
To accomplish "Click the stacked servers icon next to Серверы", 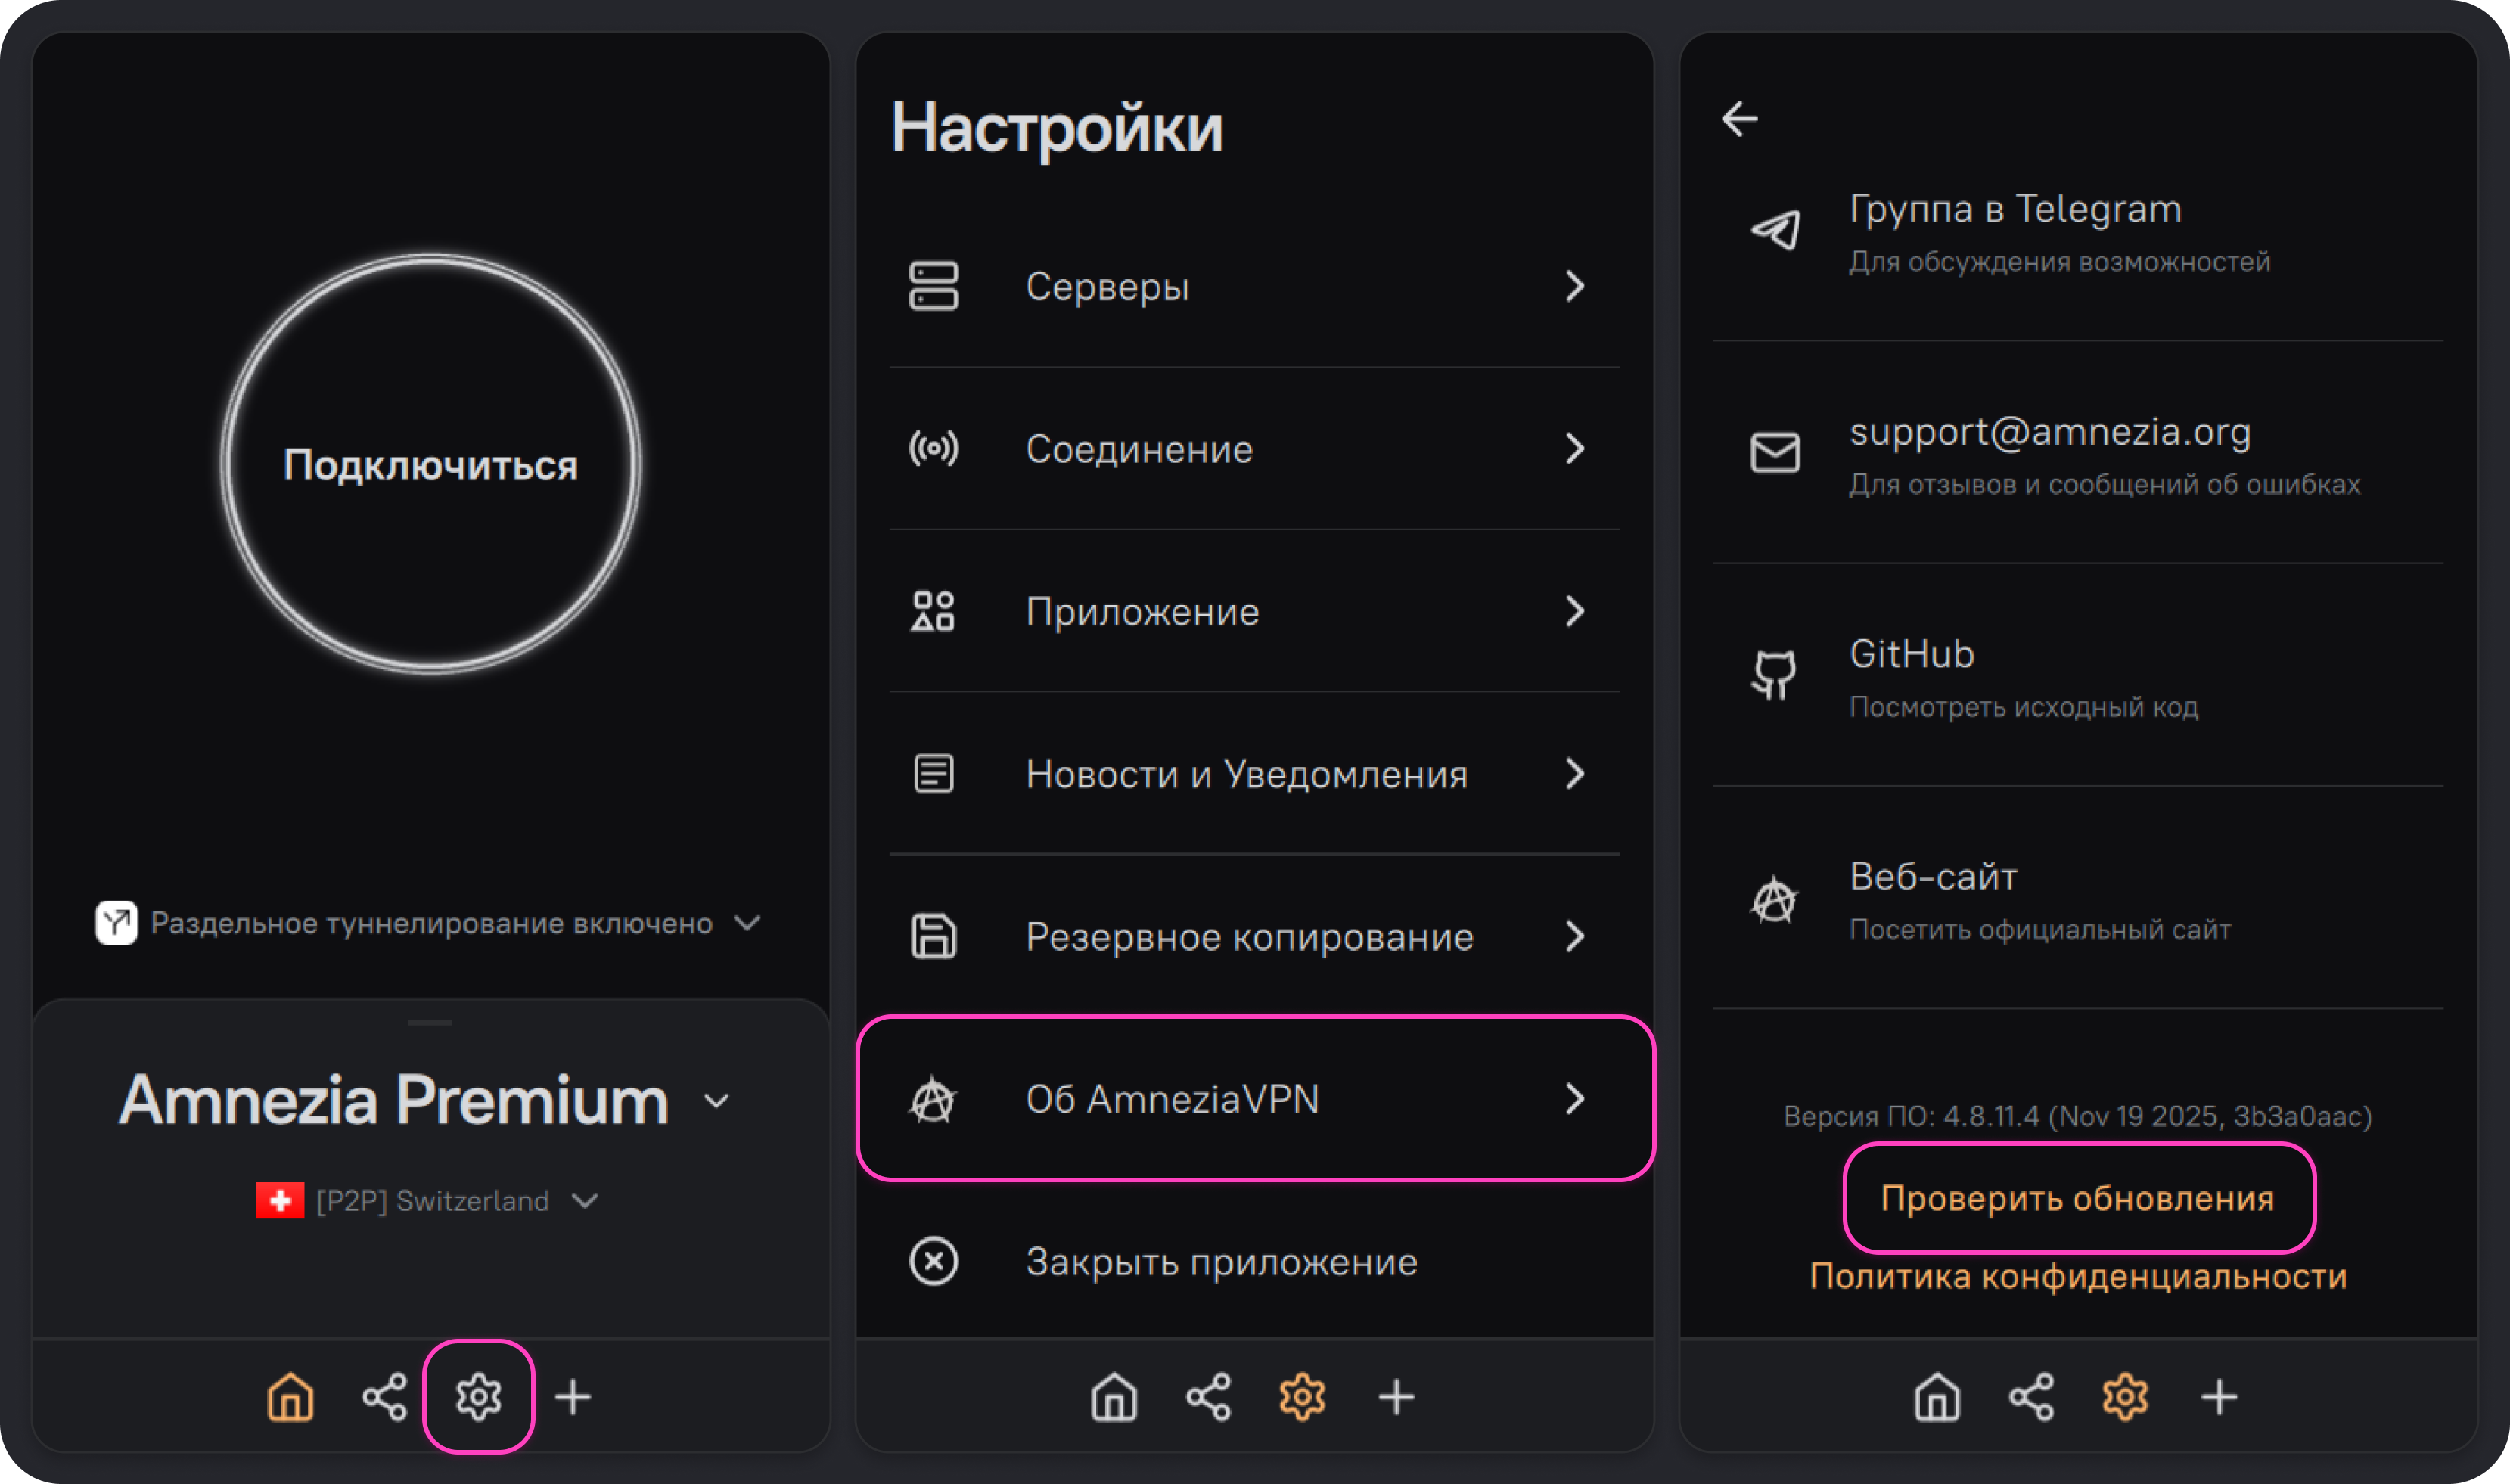I will (x=933, y=287).
